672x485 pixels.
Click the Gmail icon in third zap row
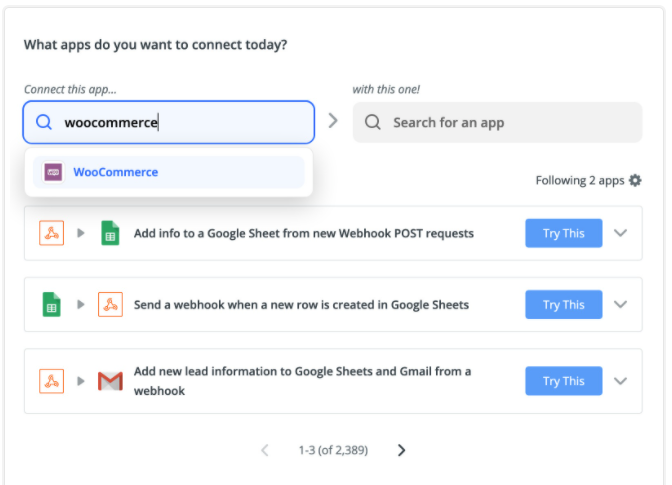tap(110, 381)
